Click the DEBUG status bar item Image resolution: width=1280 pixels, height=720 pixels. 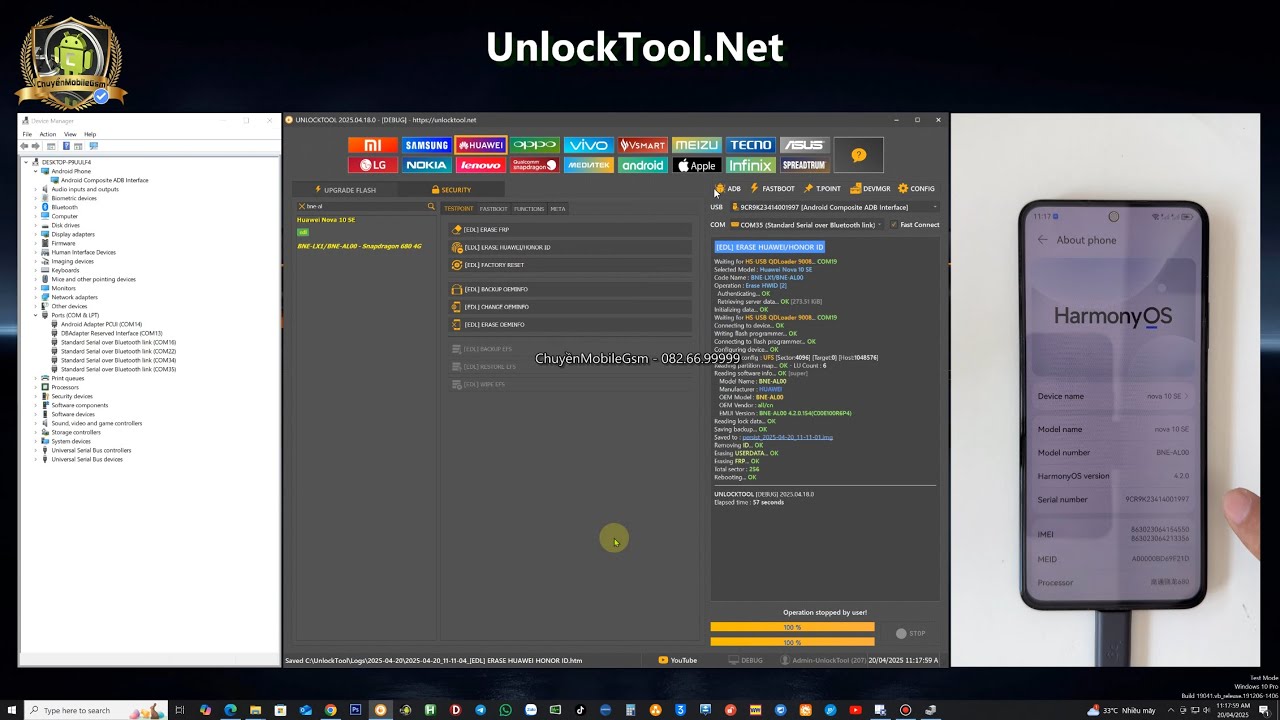point(746,660)
